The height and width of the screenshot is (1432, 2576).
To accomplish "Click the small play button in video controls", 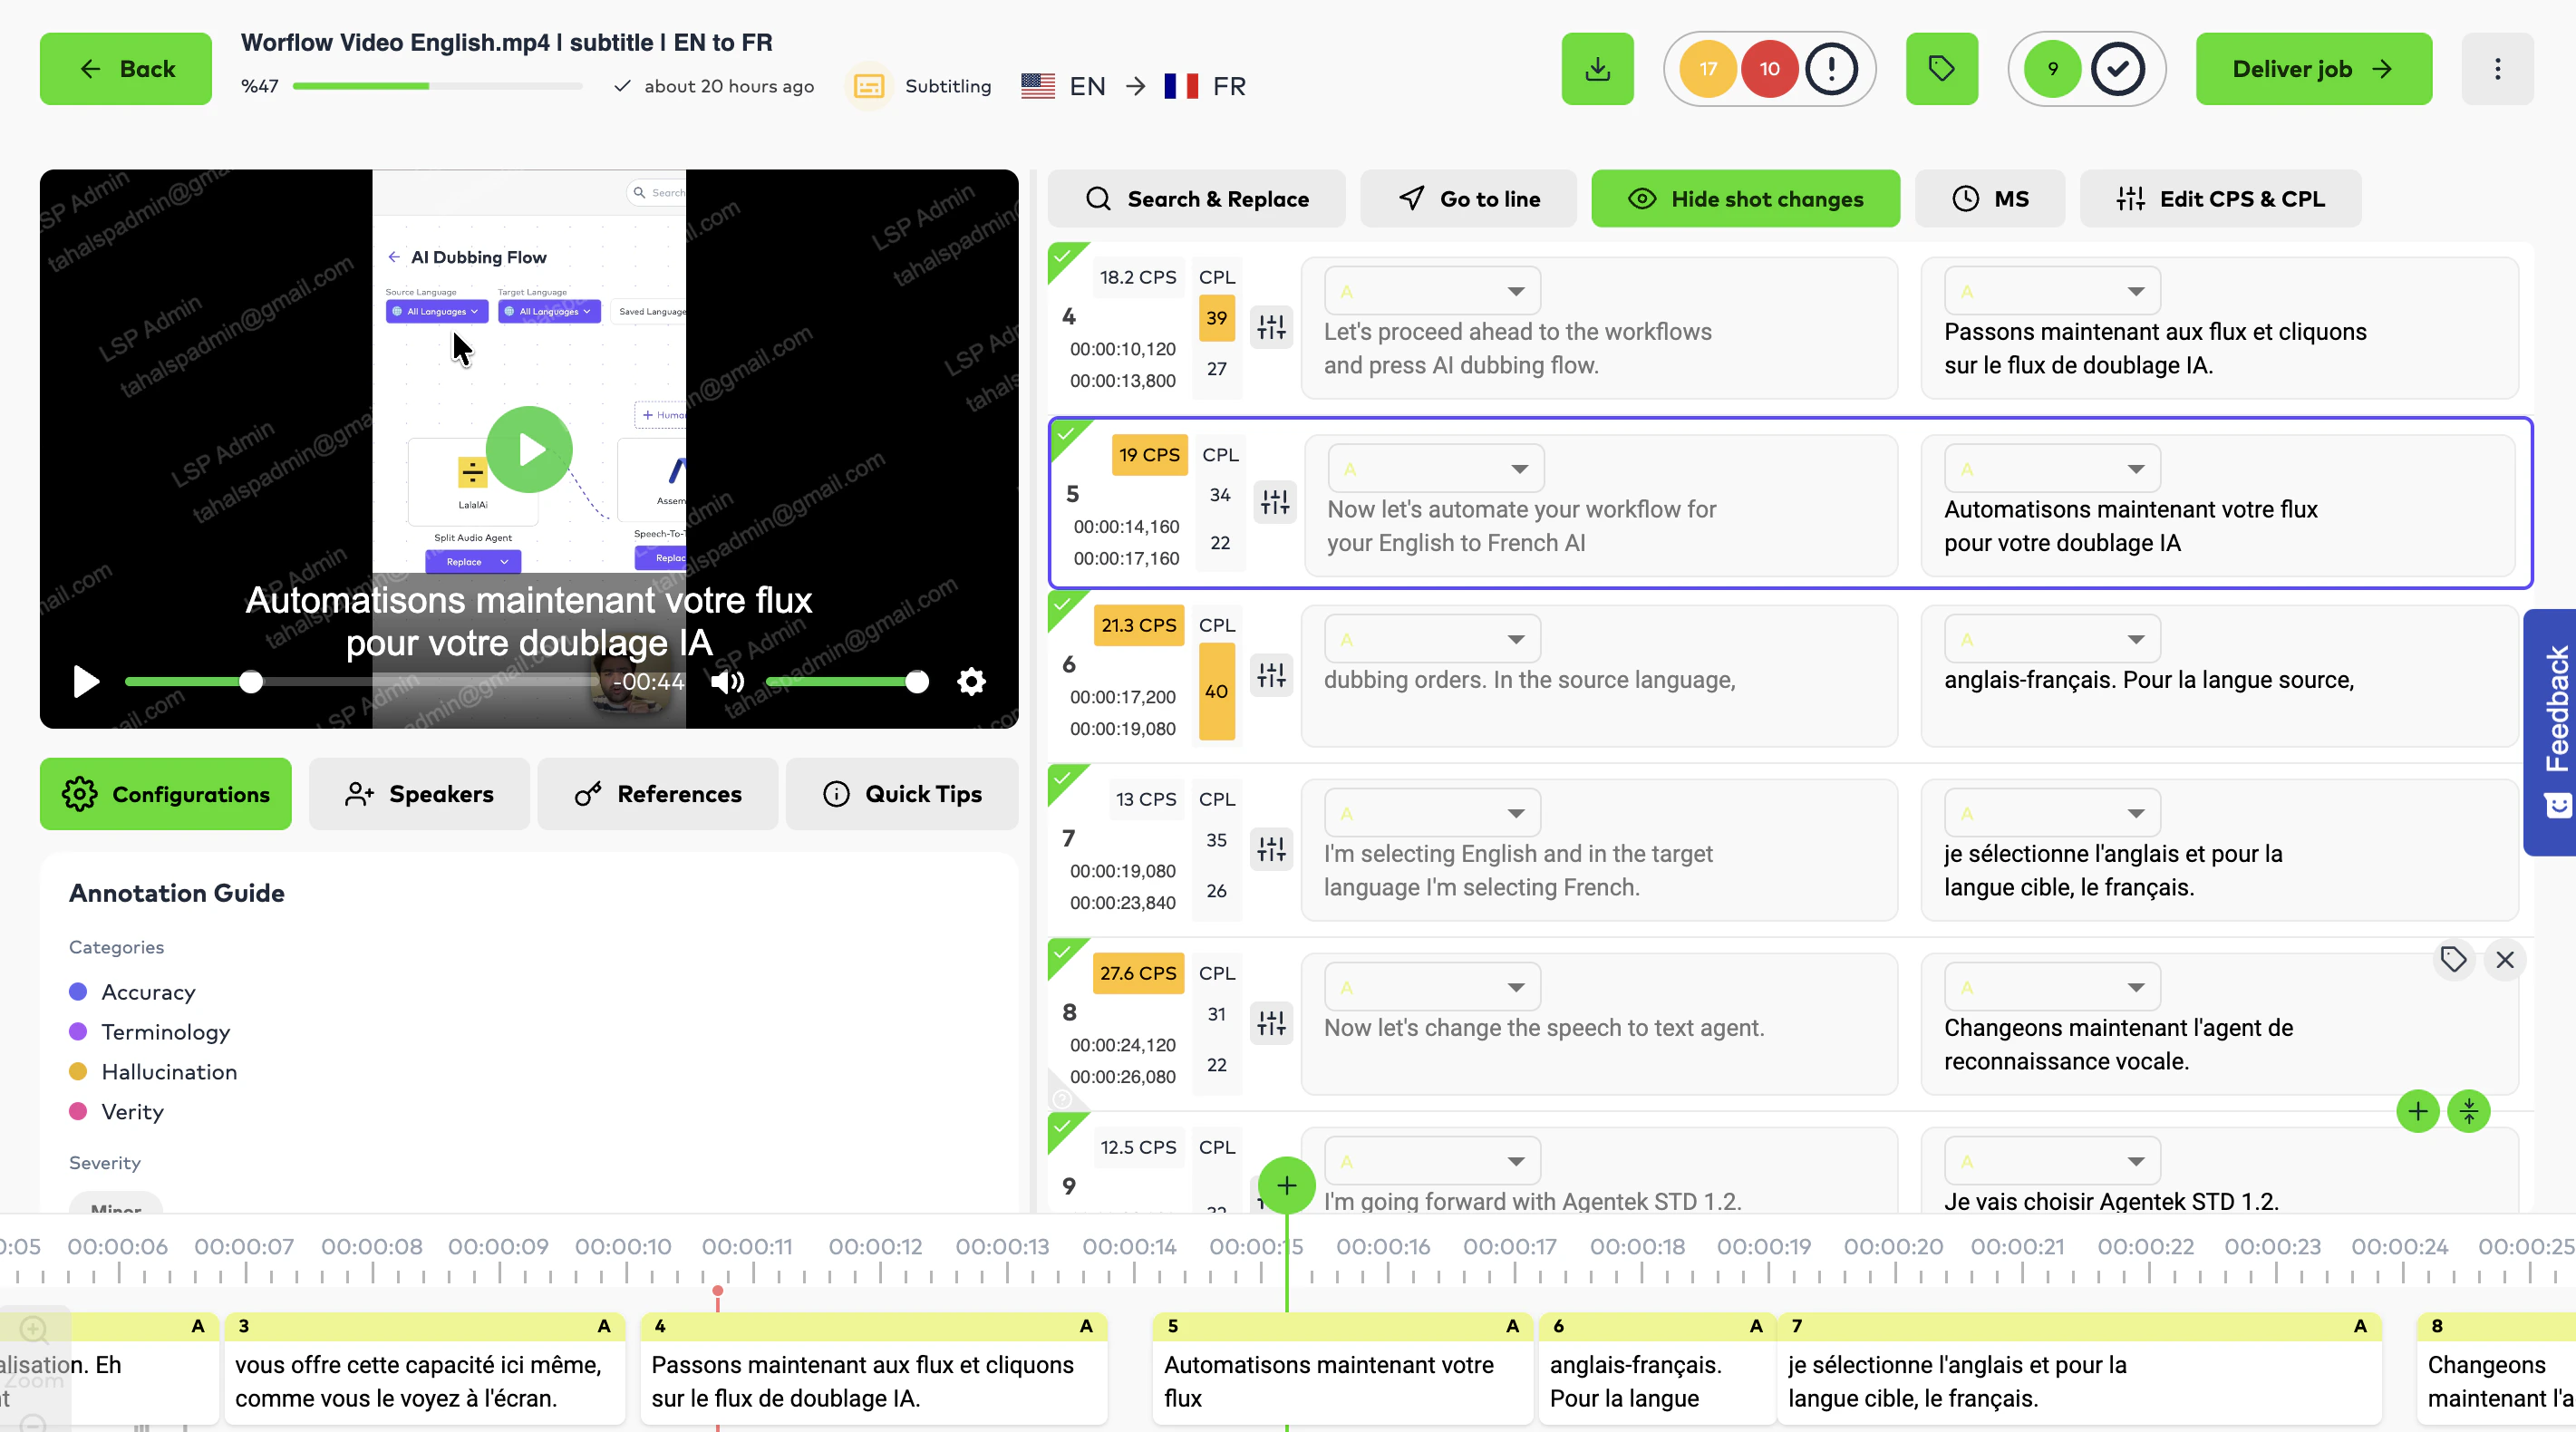I will tap(86, 682).
